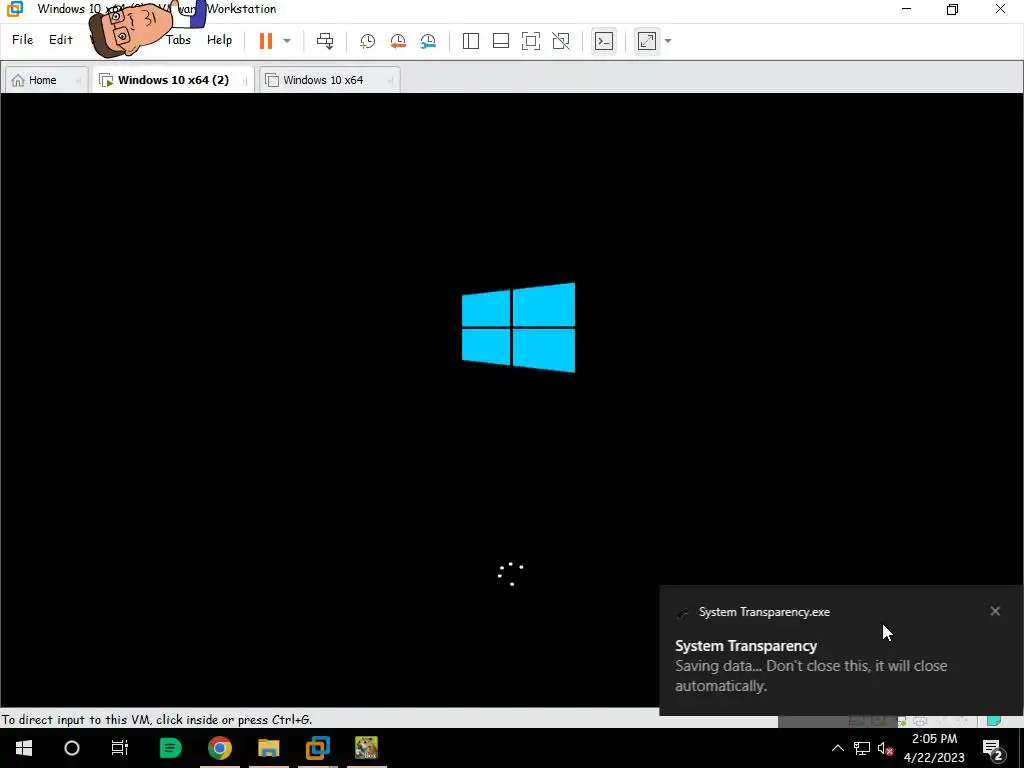Select the Windows 10 x64 (2) tab
Viewport: 1024px width, 768px height.
173,80
